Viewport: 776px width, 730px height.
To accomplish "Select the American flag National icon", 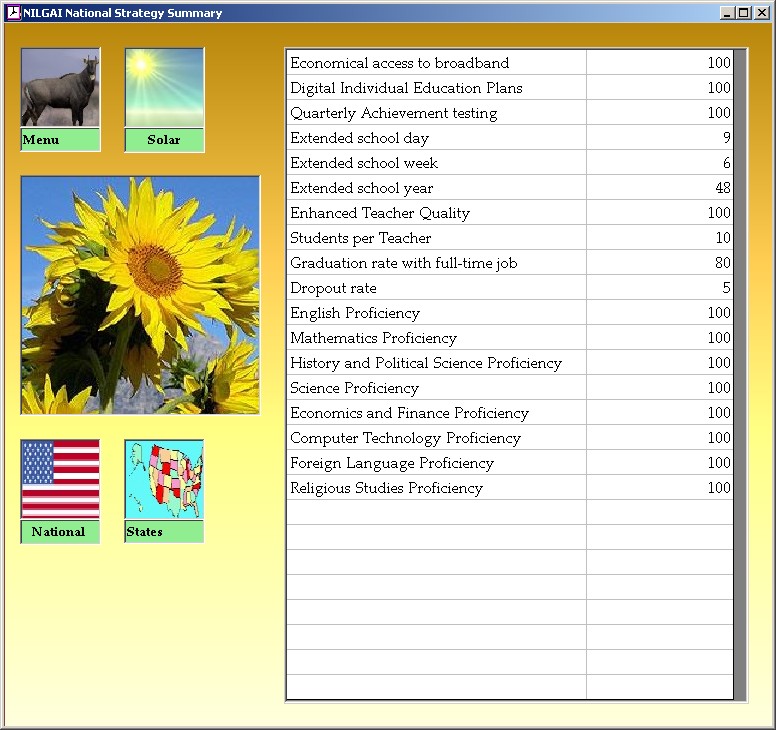I will 60,479.
